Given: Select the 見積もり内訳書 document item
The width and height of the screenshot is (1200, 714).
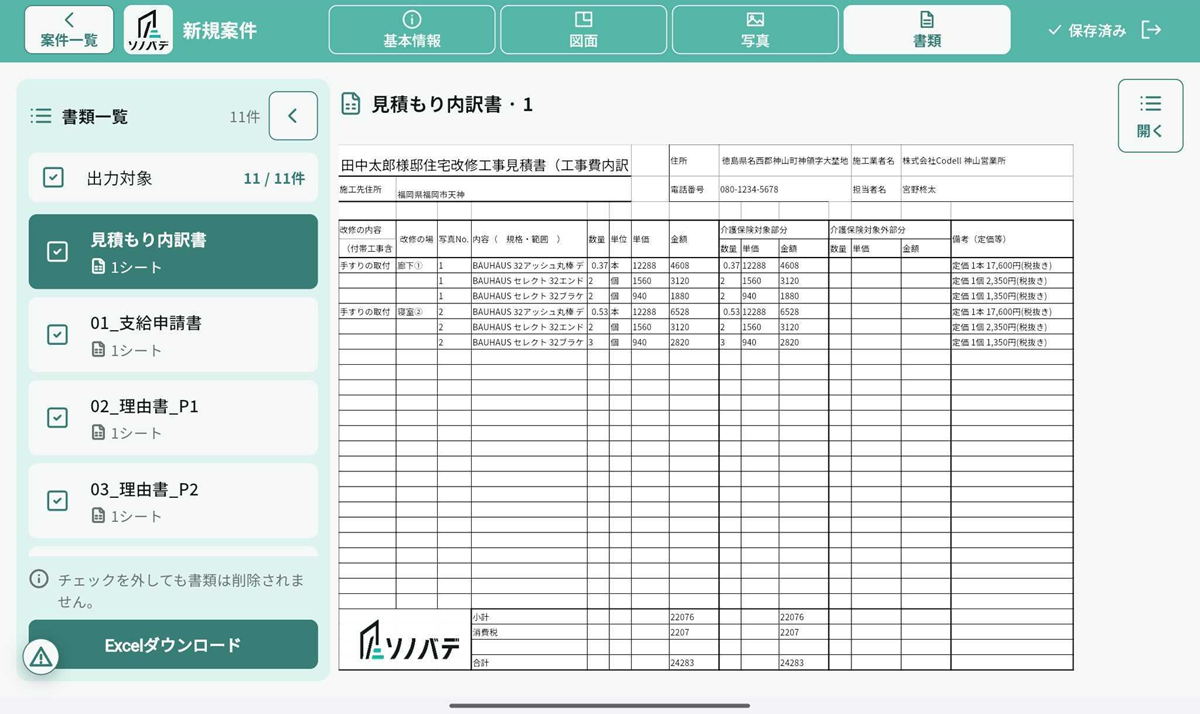Looking at the screenshot, I should (173, 252).
